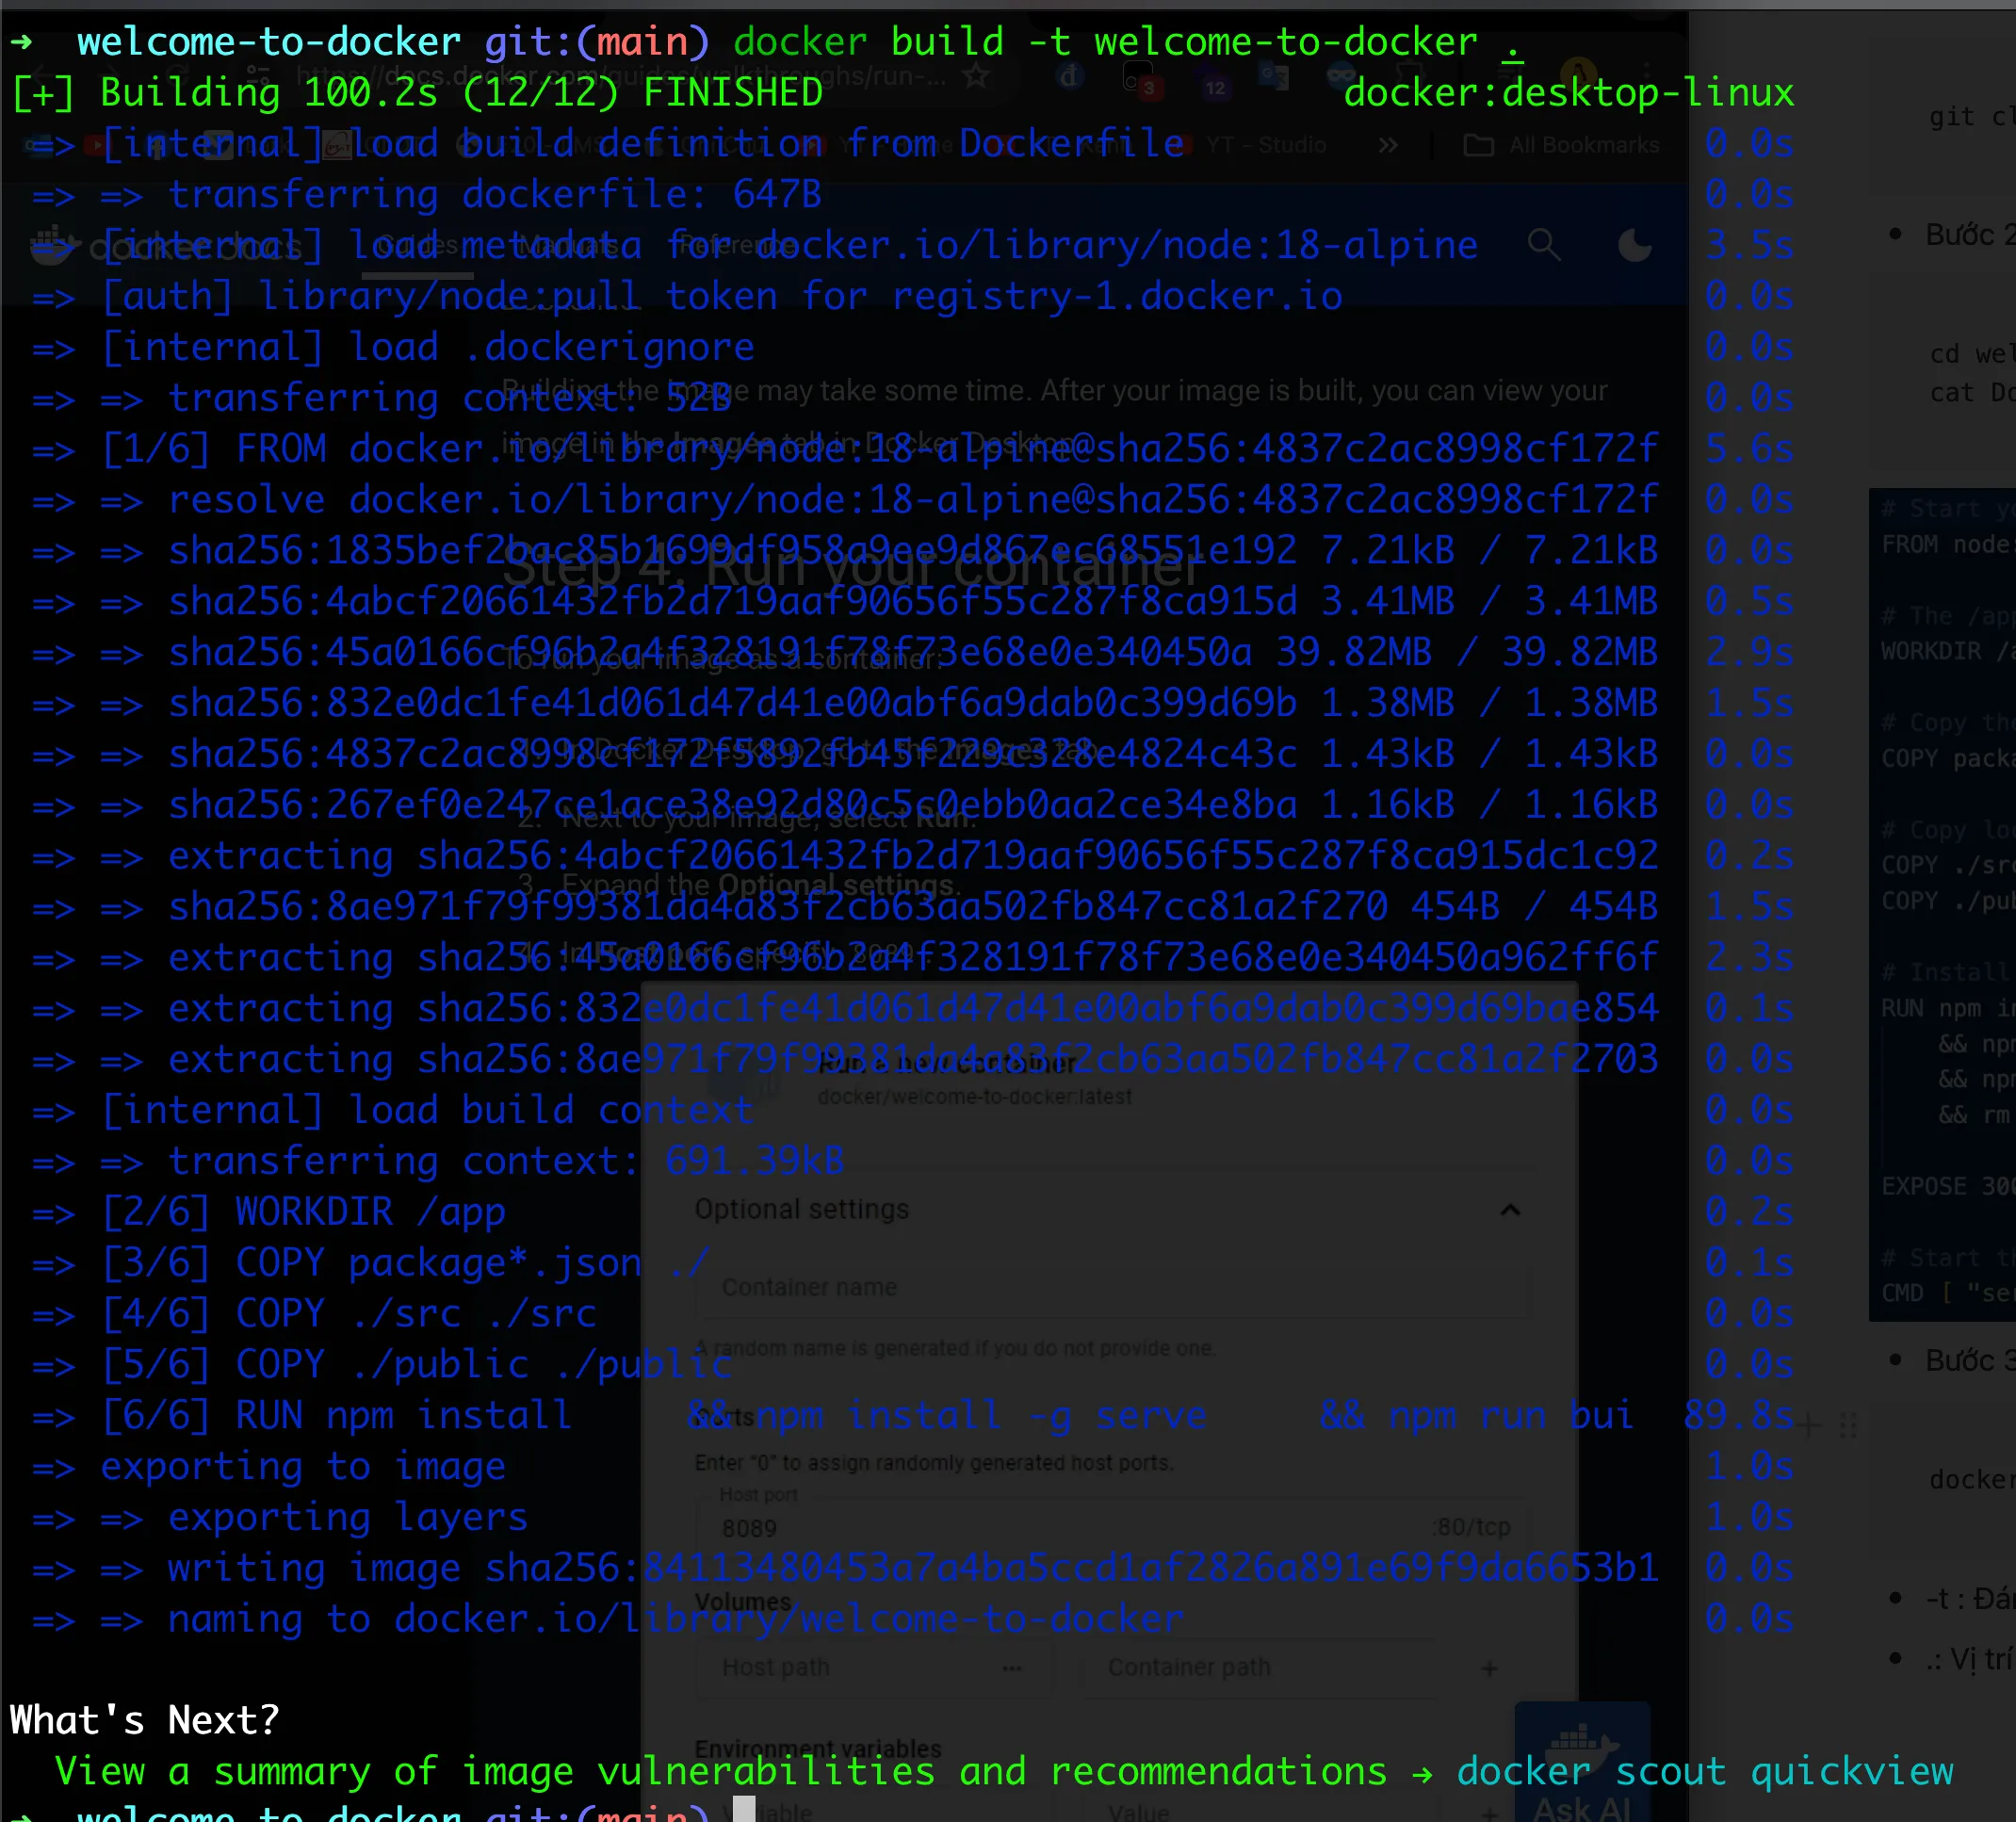Open the All Bookmarks folder in the browser
The height and width of the screenshot is (1822, 2016).
(1561, 145)
